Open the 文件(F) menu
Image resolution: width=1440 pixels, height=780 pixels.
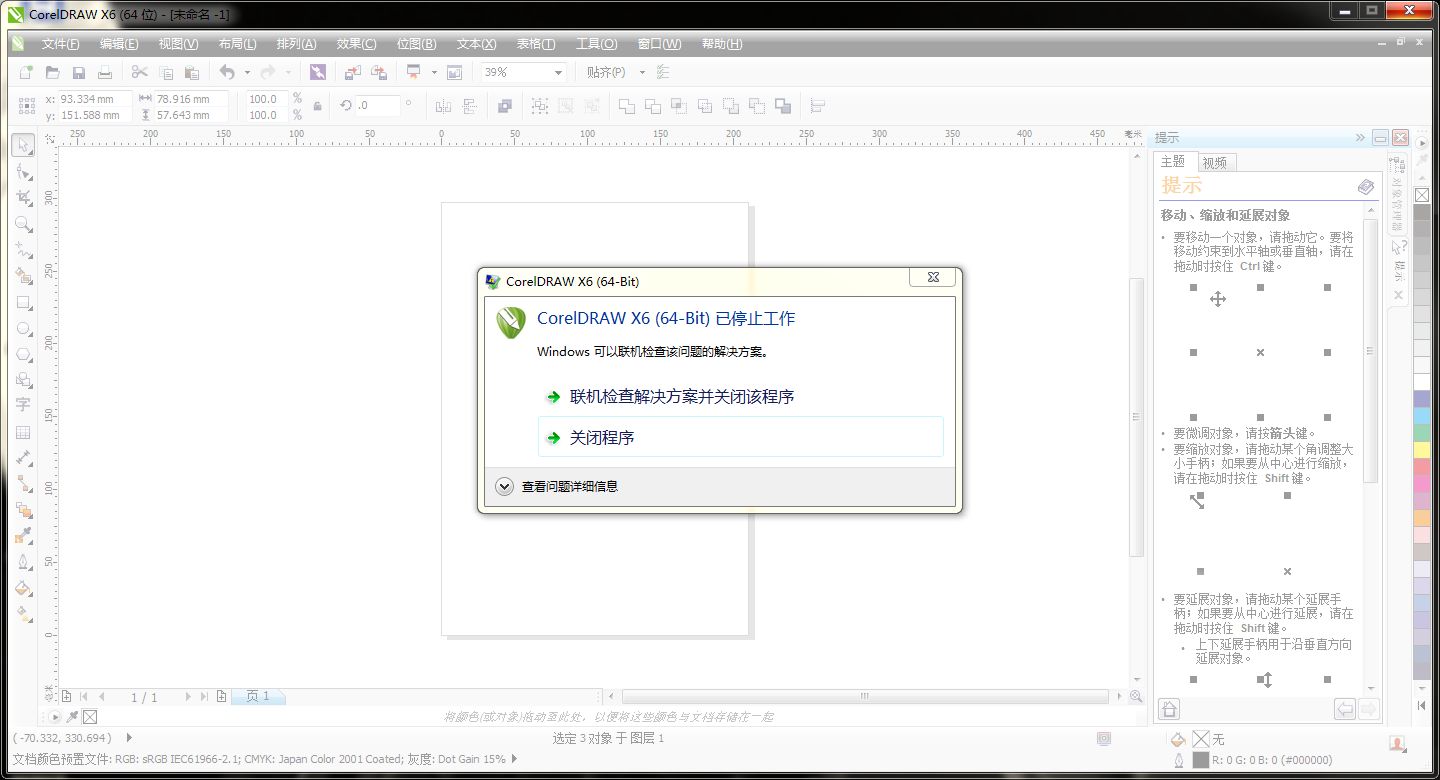[60, 44]
